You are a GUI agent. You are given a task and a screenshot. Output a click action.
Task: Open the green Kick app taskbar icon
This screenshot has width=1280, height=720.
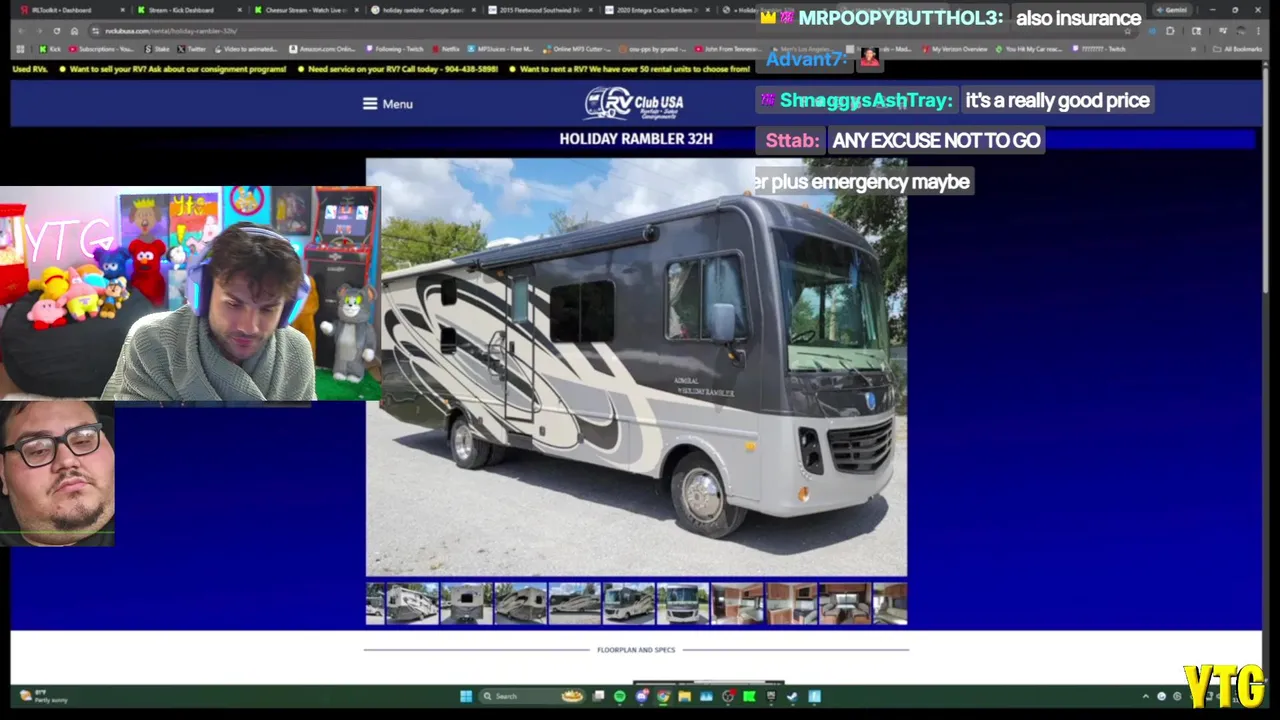coord(749,696)
